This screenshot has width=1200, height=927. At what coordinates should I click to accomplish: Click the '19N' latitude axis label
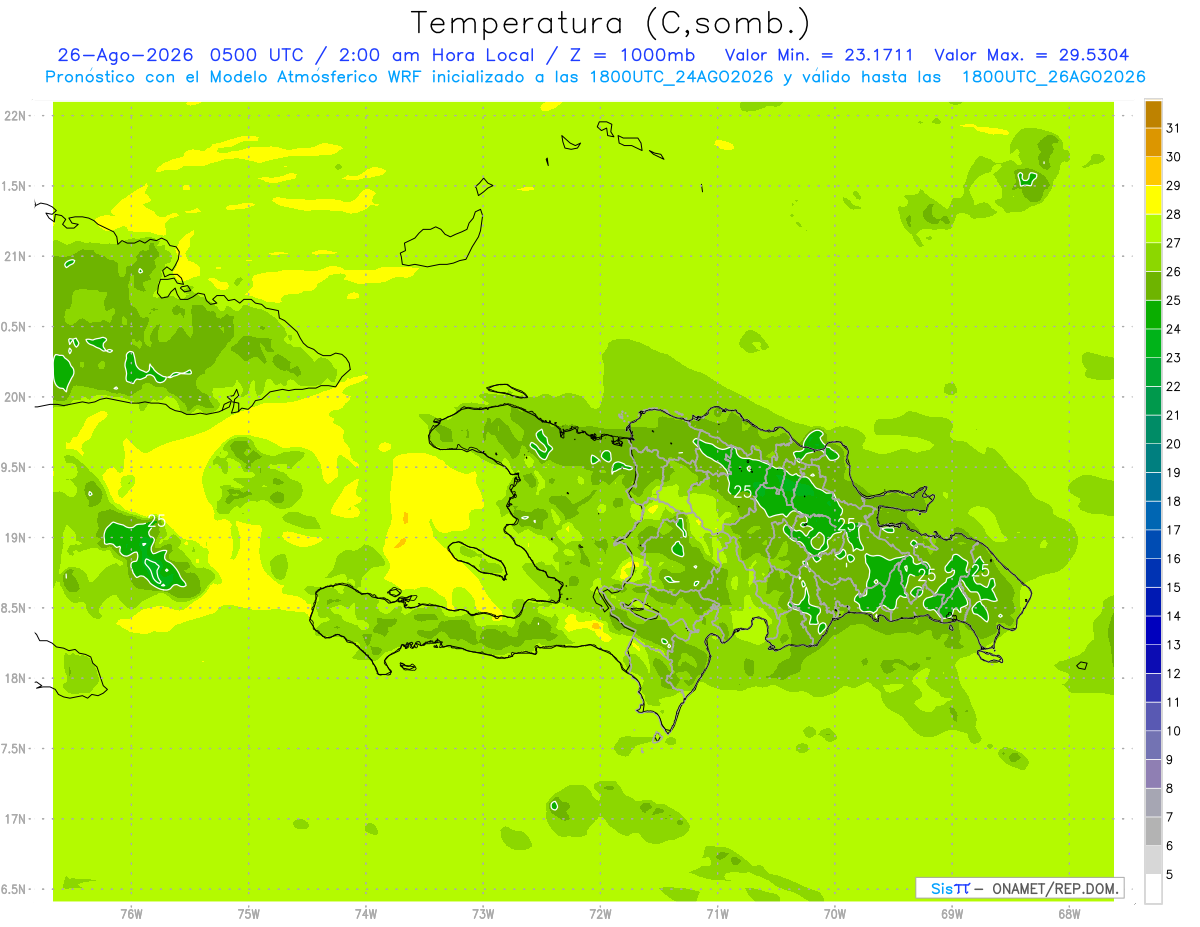click(x=15, y=538)
